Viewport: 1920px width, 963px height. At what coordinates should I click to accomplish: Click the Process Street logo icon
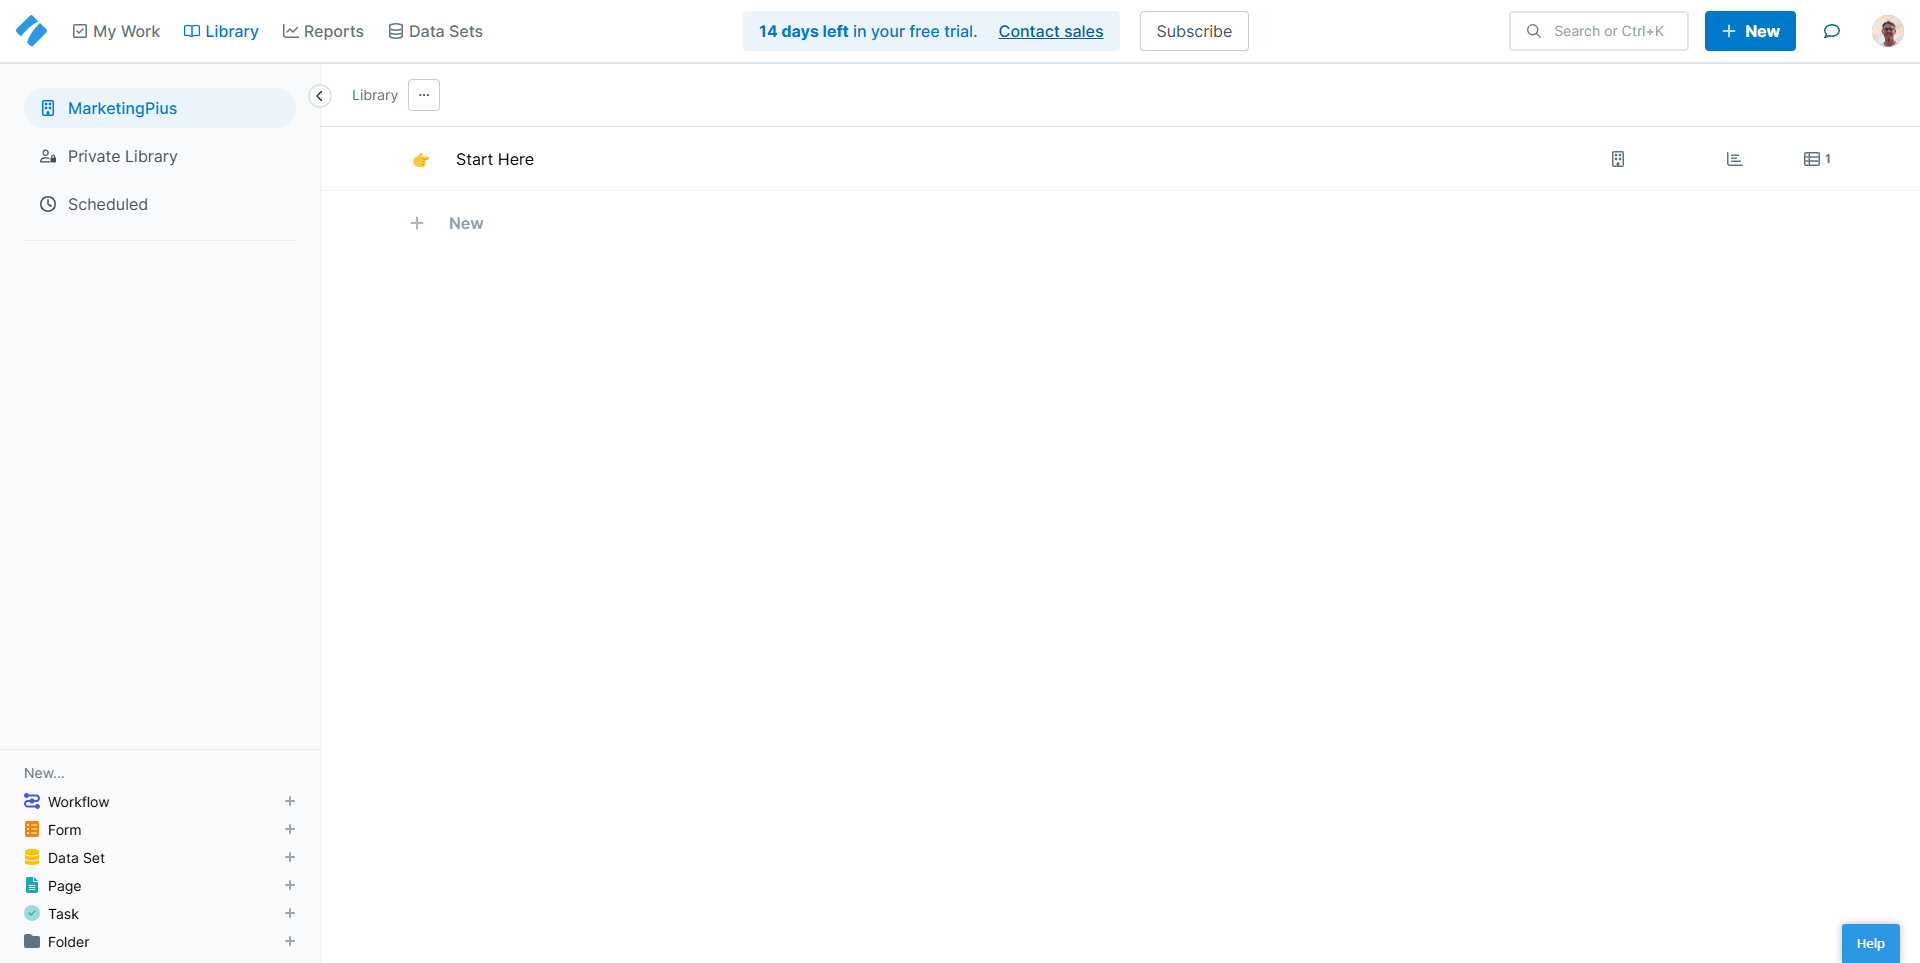pos(31,31)
